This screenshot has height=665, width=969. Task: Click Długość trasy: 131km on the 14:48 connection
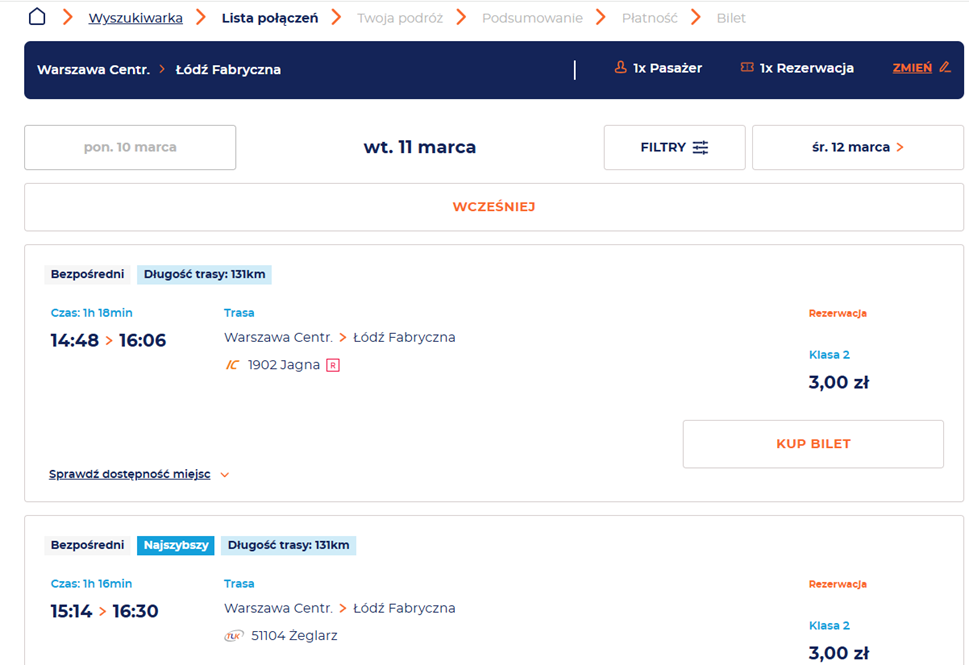point(205,274)
